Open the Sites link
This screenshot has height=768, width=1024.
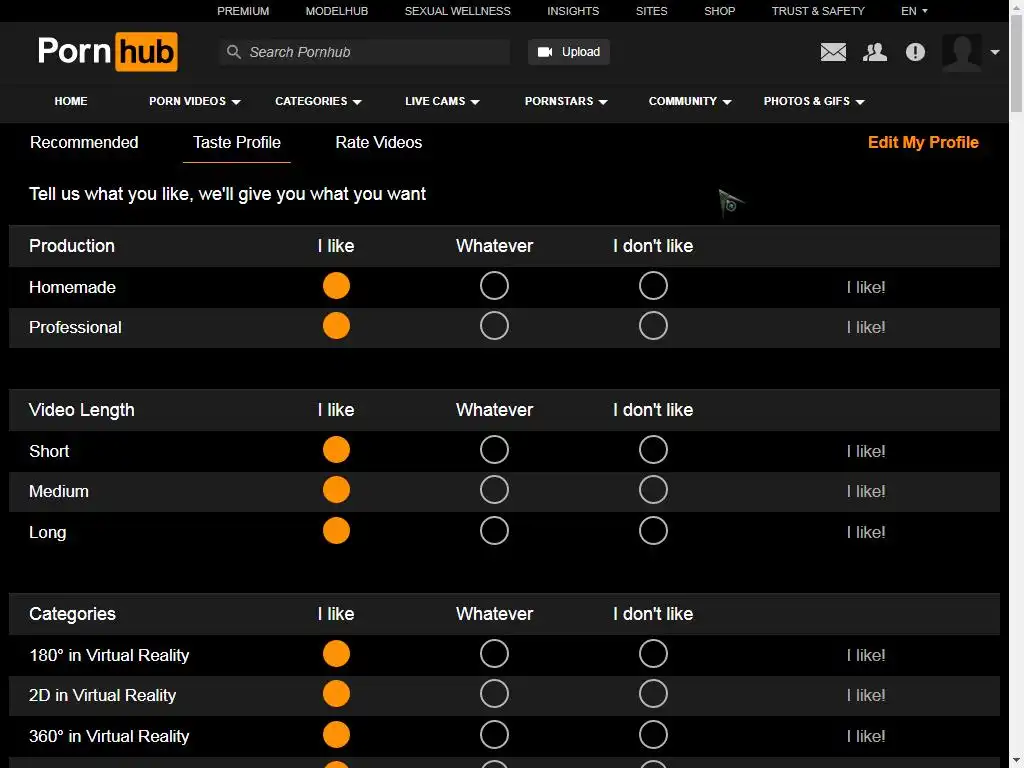[652, 11]
